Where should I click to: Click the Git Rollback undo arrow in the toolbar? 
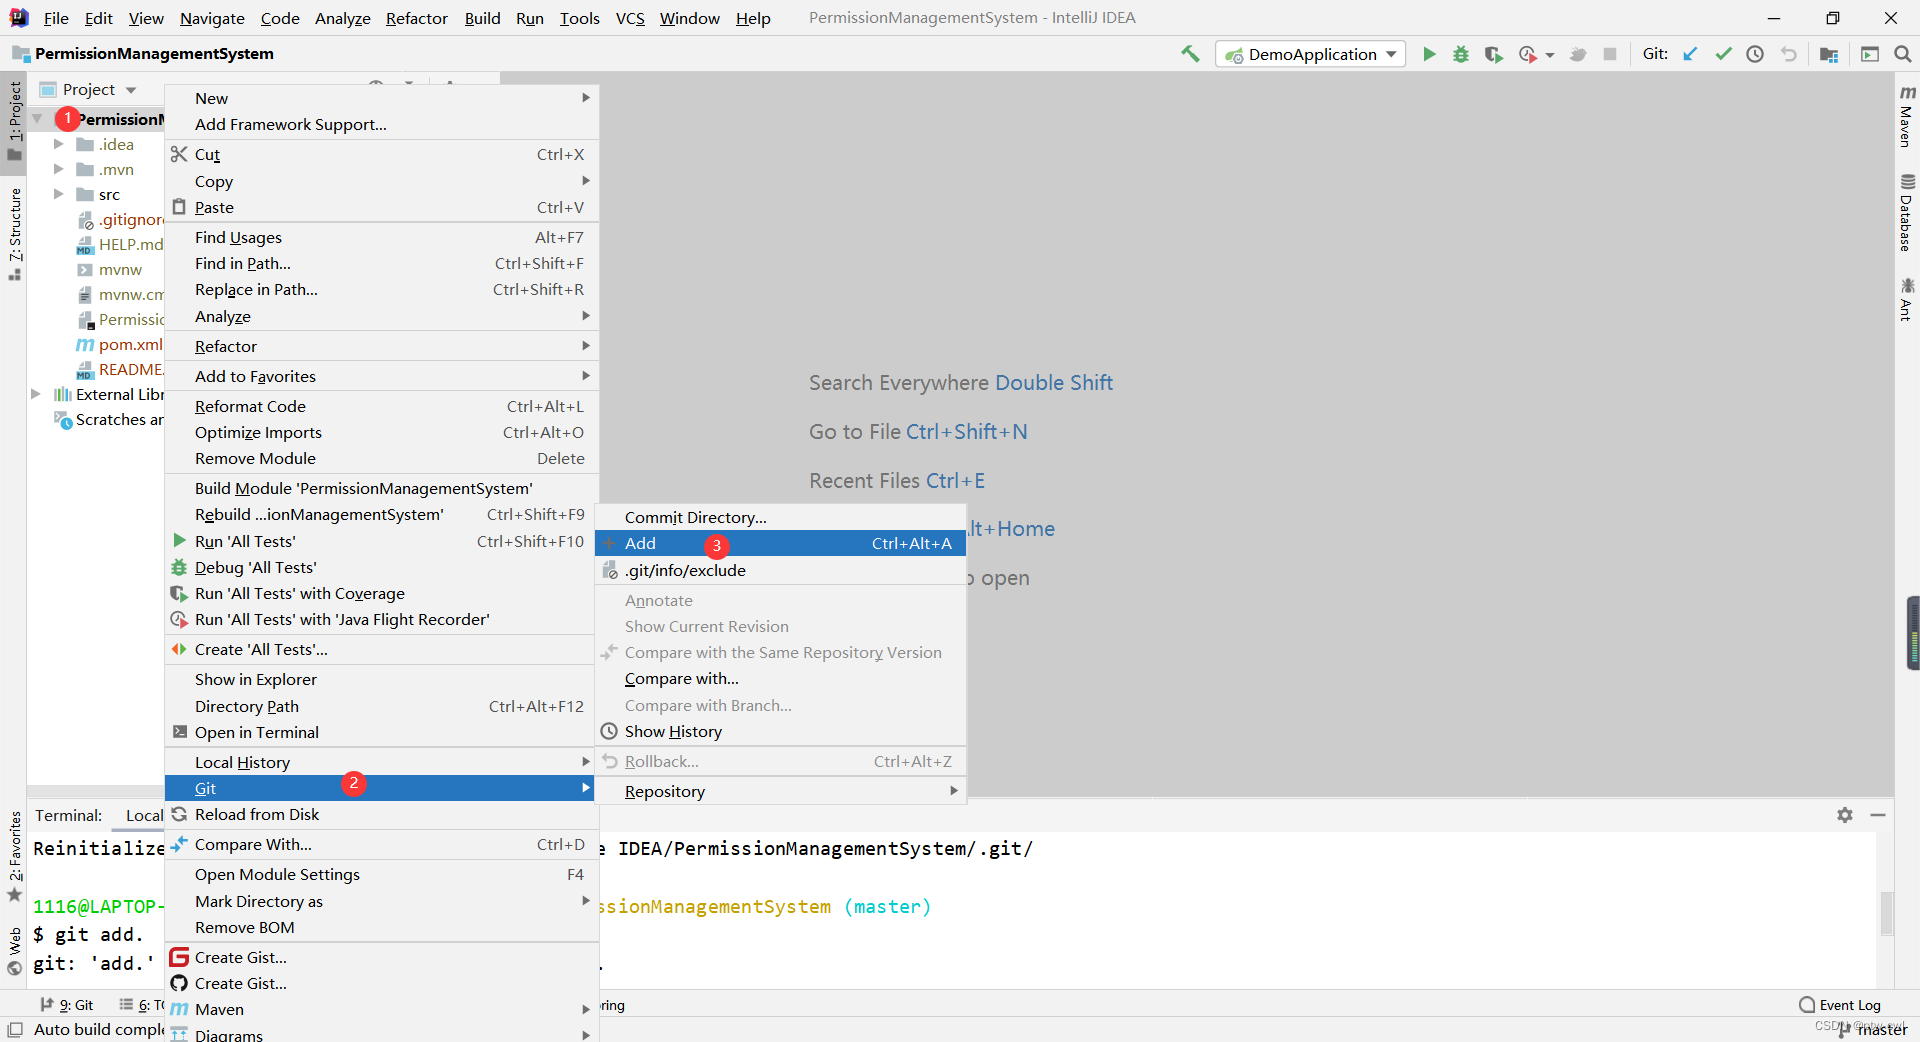click(1788, 54)
